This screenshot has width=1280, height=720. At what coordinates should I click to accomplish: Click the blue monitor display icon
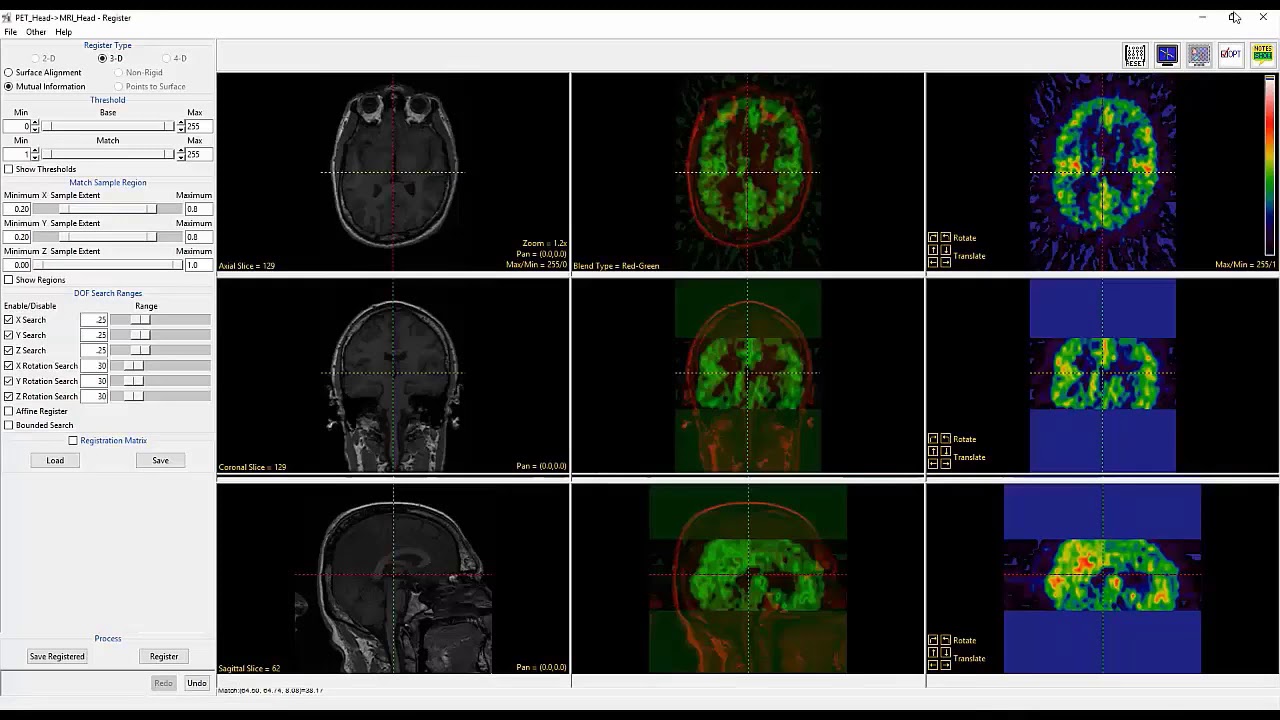point(1167,55)
